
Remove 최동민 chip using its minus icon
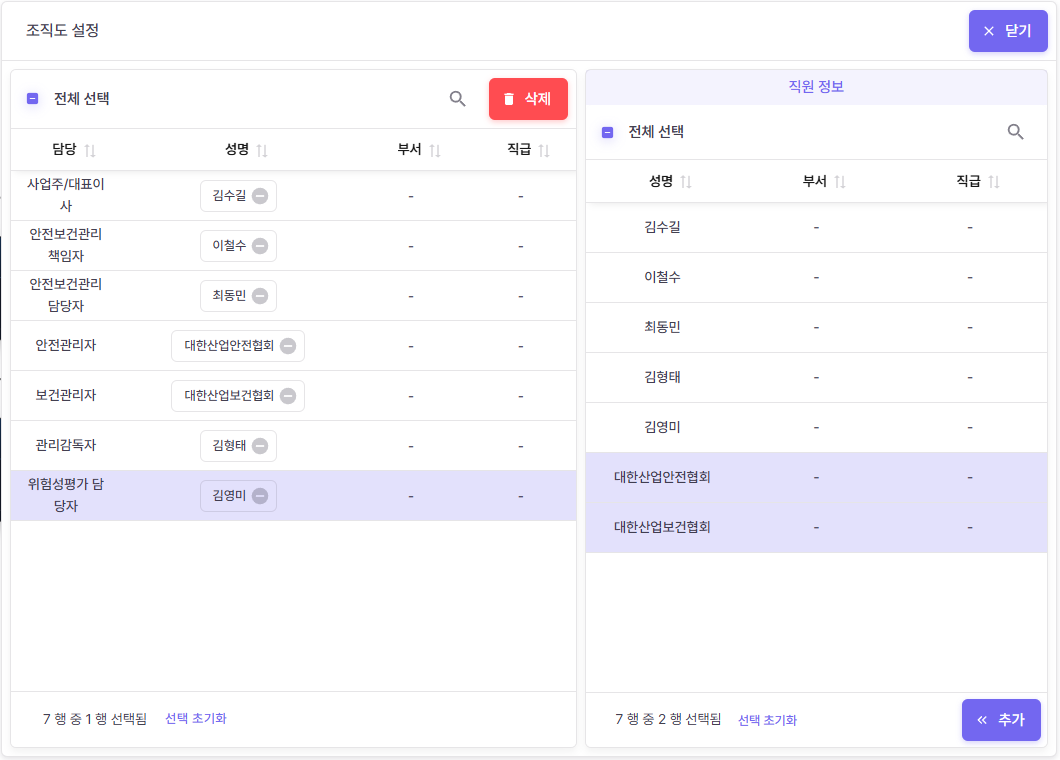point(259,296)
